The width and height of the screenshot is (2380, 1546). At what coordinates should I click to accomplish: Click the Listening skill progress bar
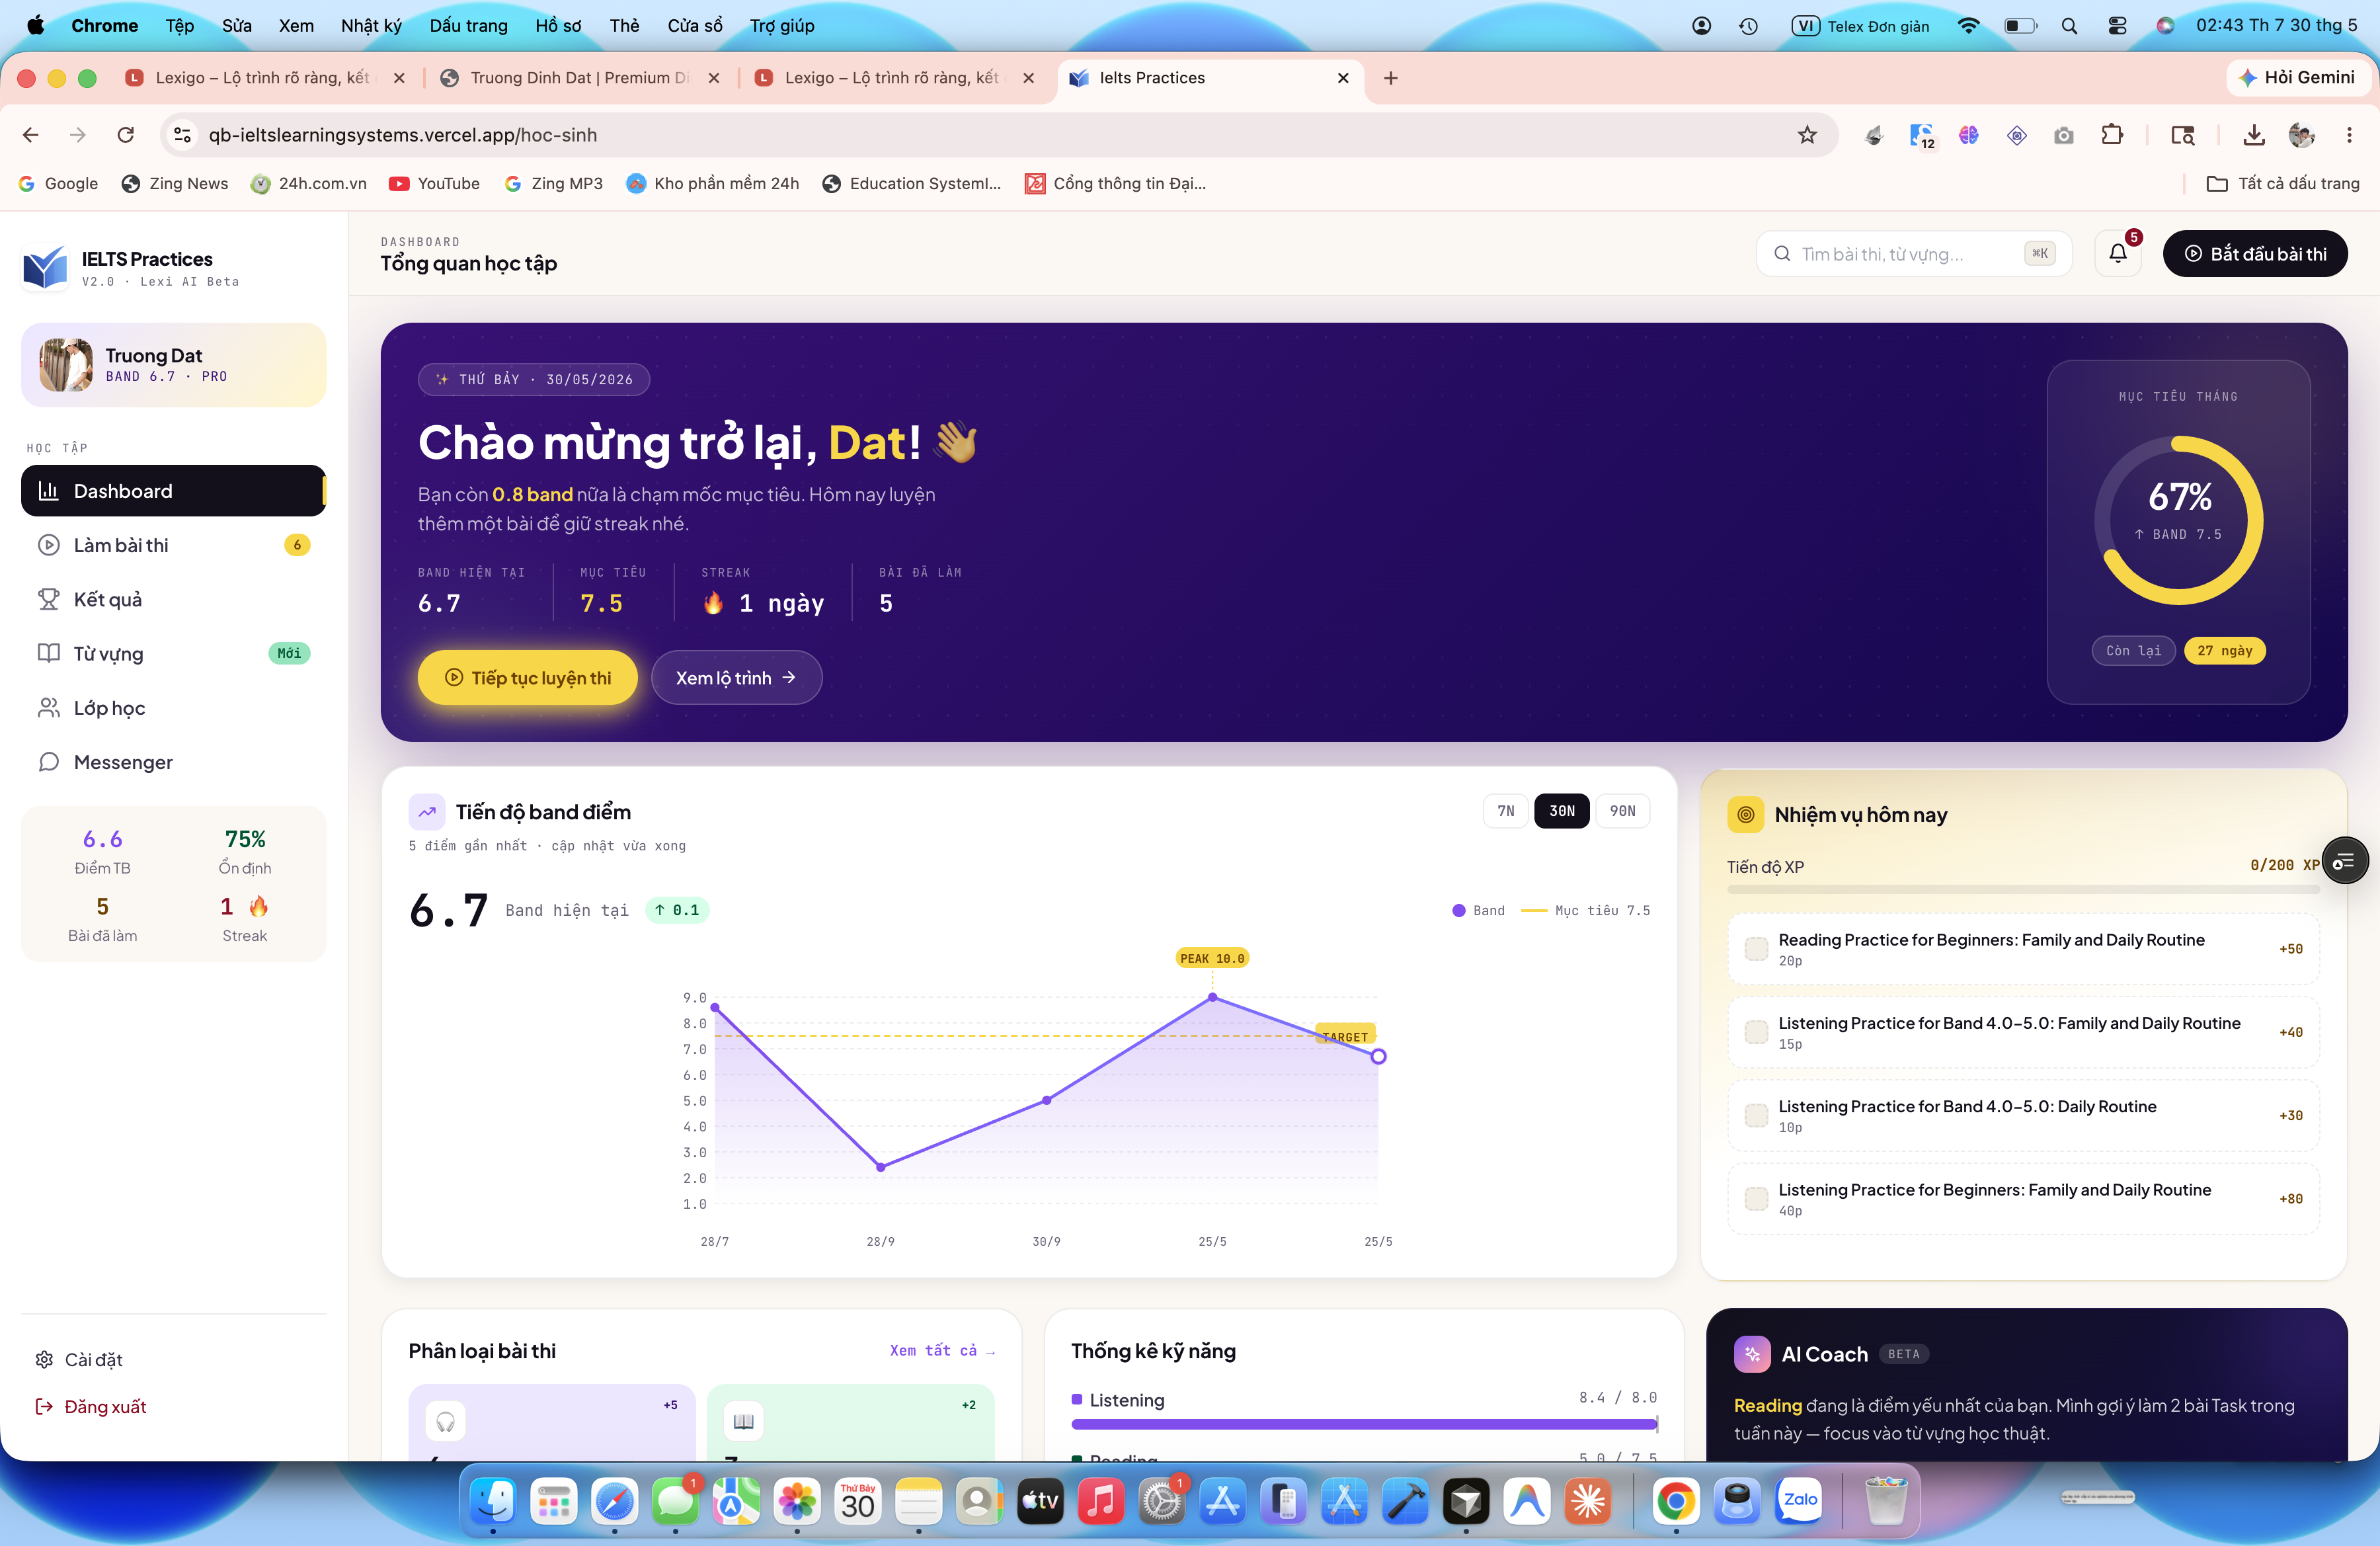[1364, 1424]
